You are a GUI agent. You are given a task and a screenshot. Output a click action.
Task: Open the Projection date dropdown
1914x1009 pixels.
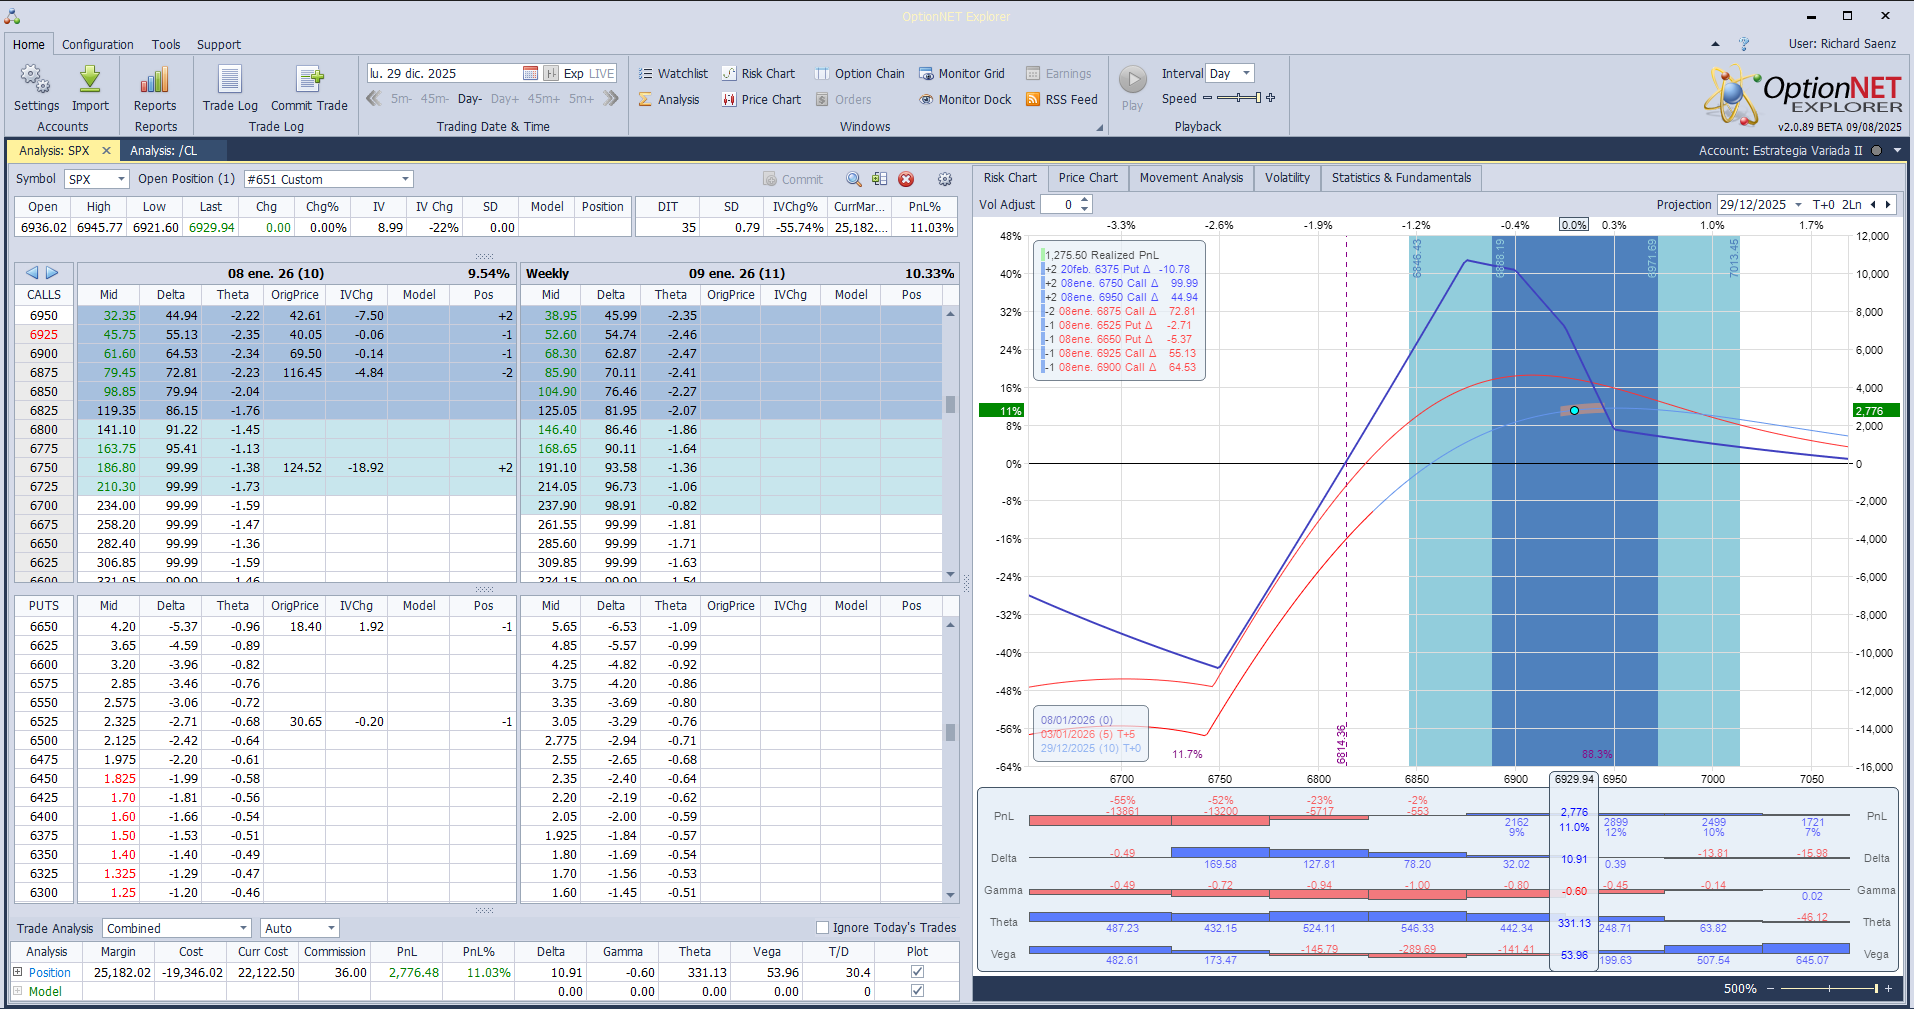pos(1799,205)
